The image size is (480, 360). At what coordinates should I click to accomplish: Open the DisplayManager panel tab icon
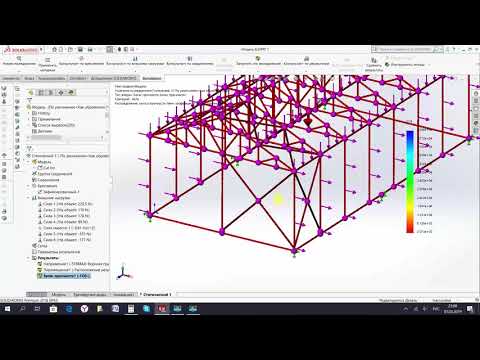[x=71, y=92]
